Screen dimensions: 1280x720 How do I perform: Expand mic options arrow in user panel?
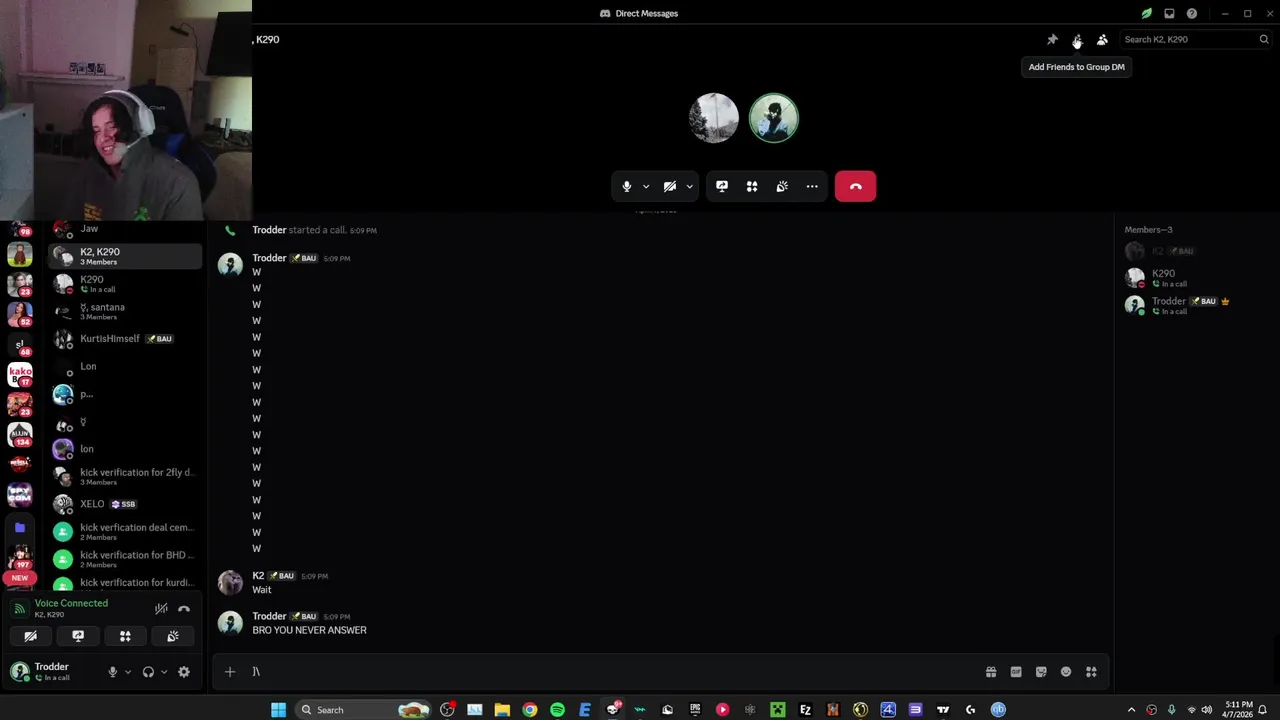[127, 672]
